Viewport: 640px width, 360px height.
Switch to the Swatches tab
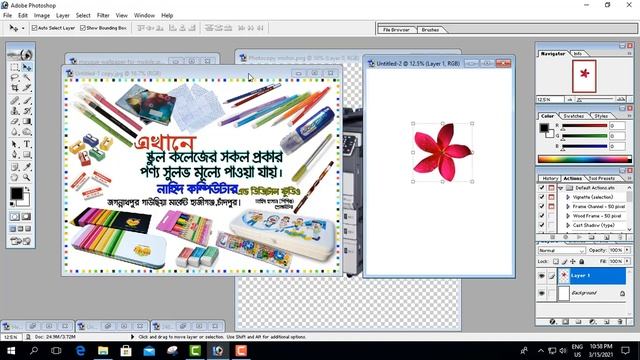[x=573, y=116]
